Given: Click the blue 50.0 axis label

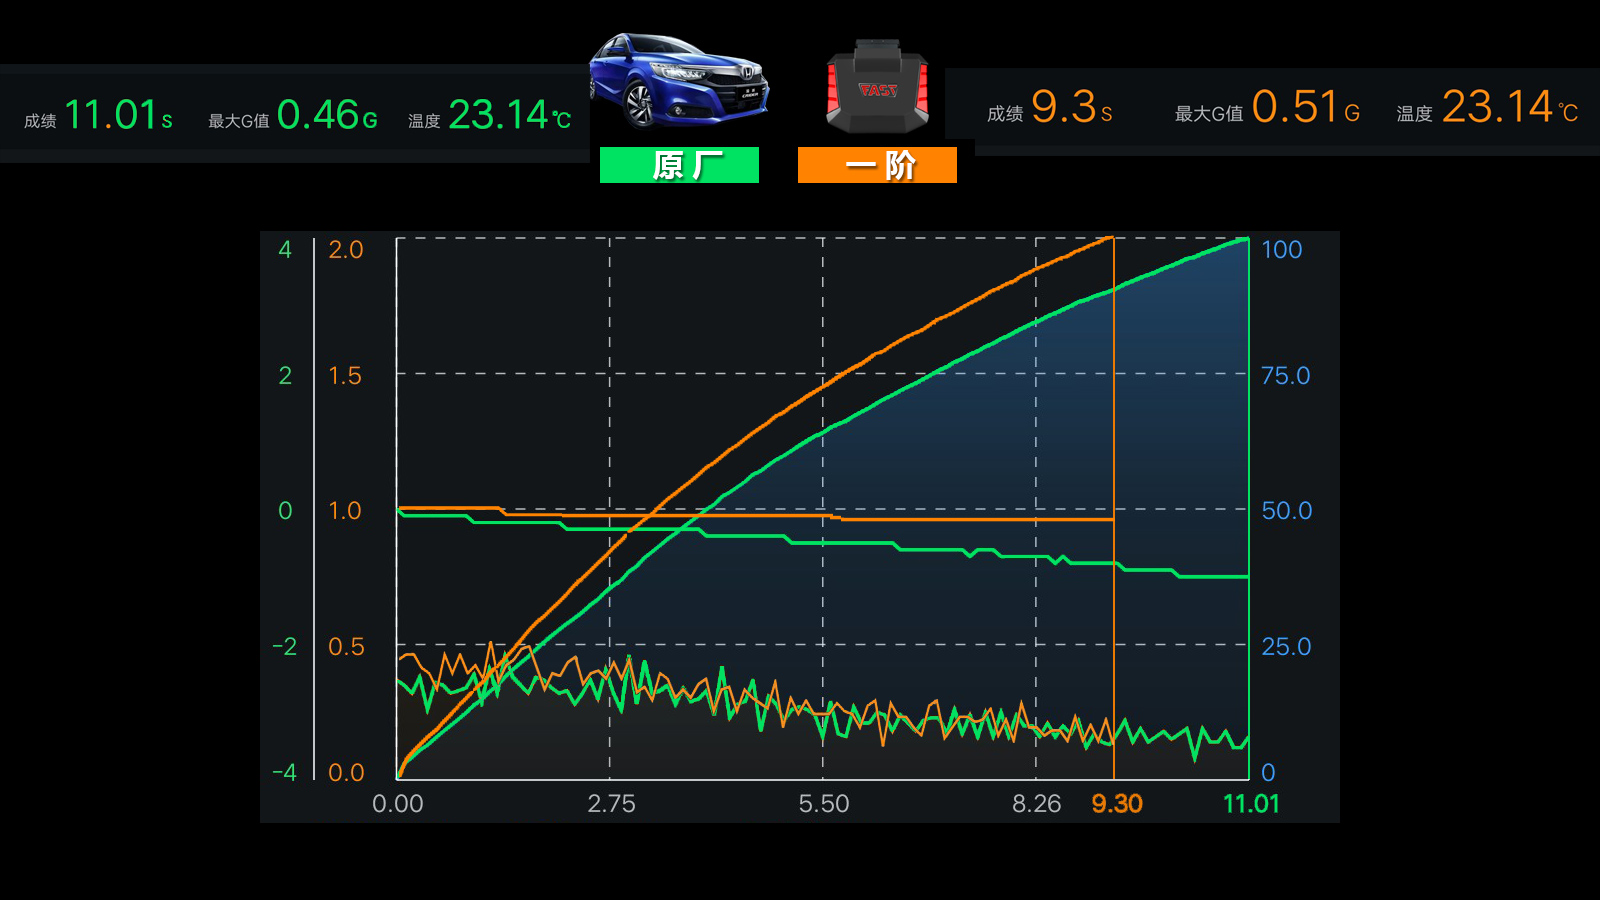Looking at the screenshot, I should (x=1287, y=511).
